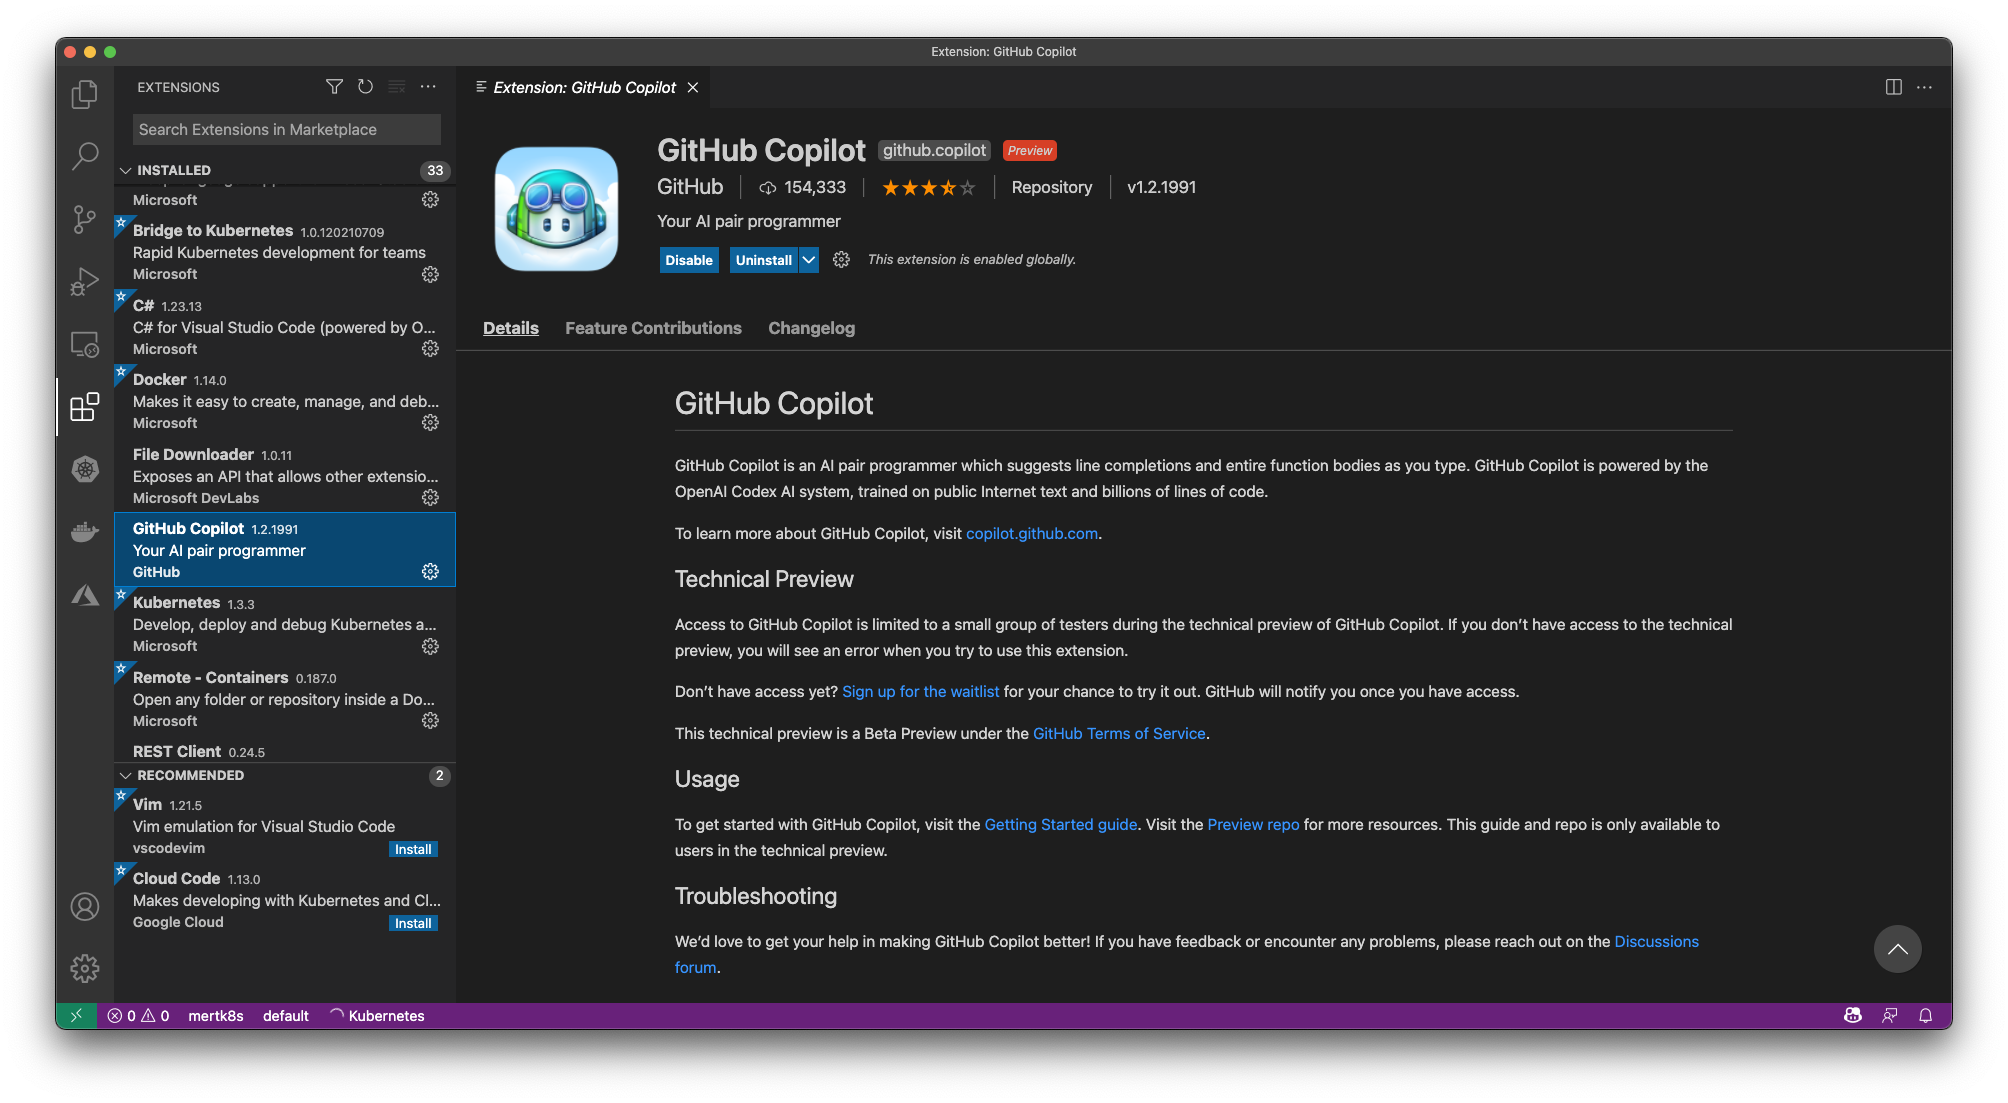Screen dimensions: 2008x1103
Task: Click Kubernetes status bar item
Action: 377,1015
